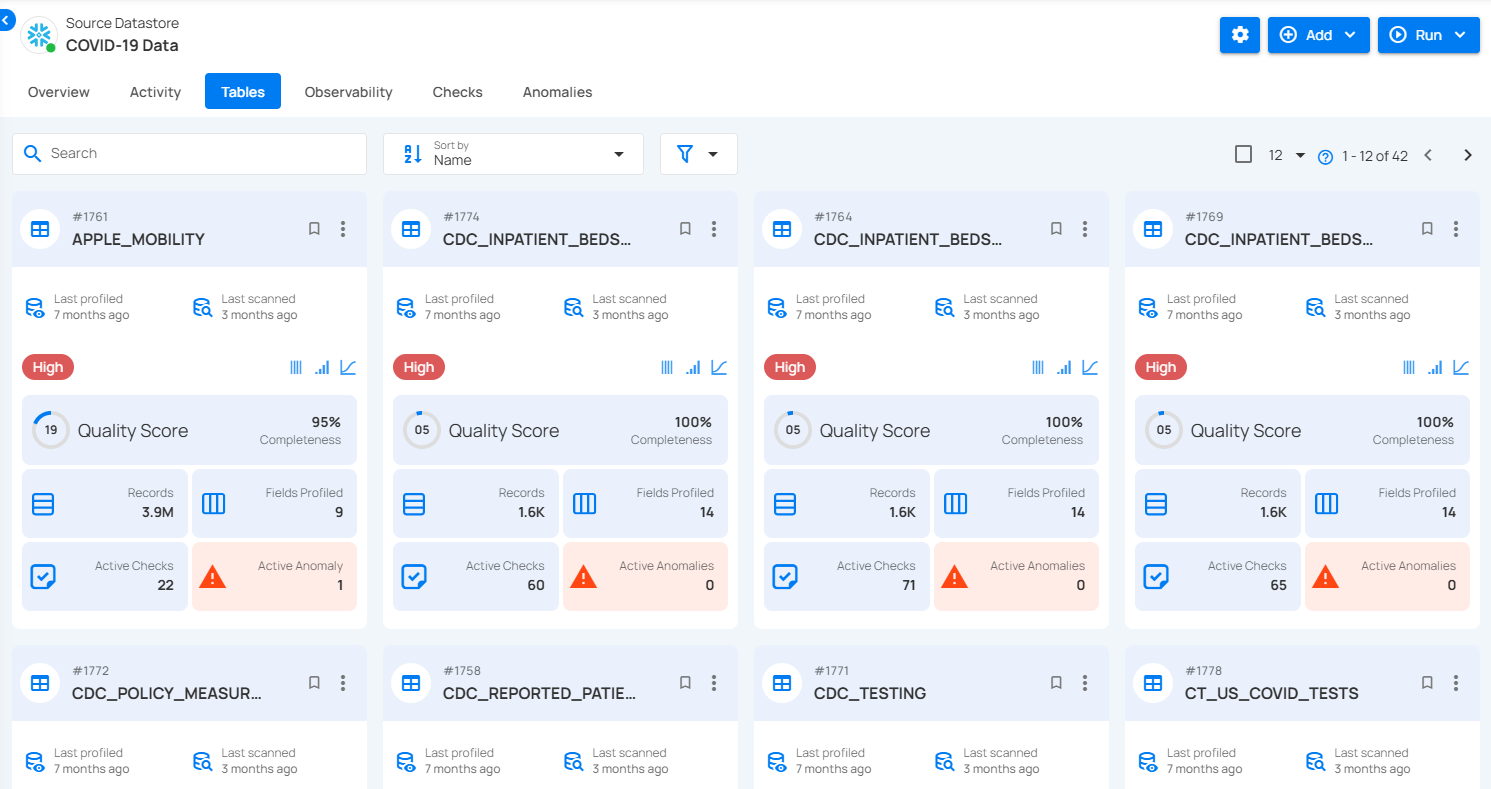Click the columns icon on table #1764 card
This screenshot has width=1491, height=789.
point(1038,368)
